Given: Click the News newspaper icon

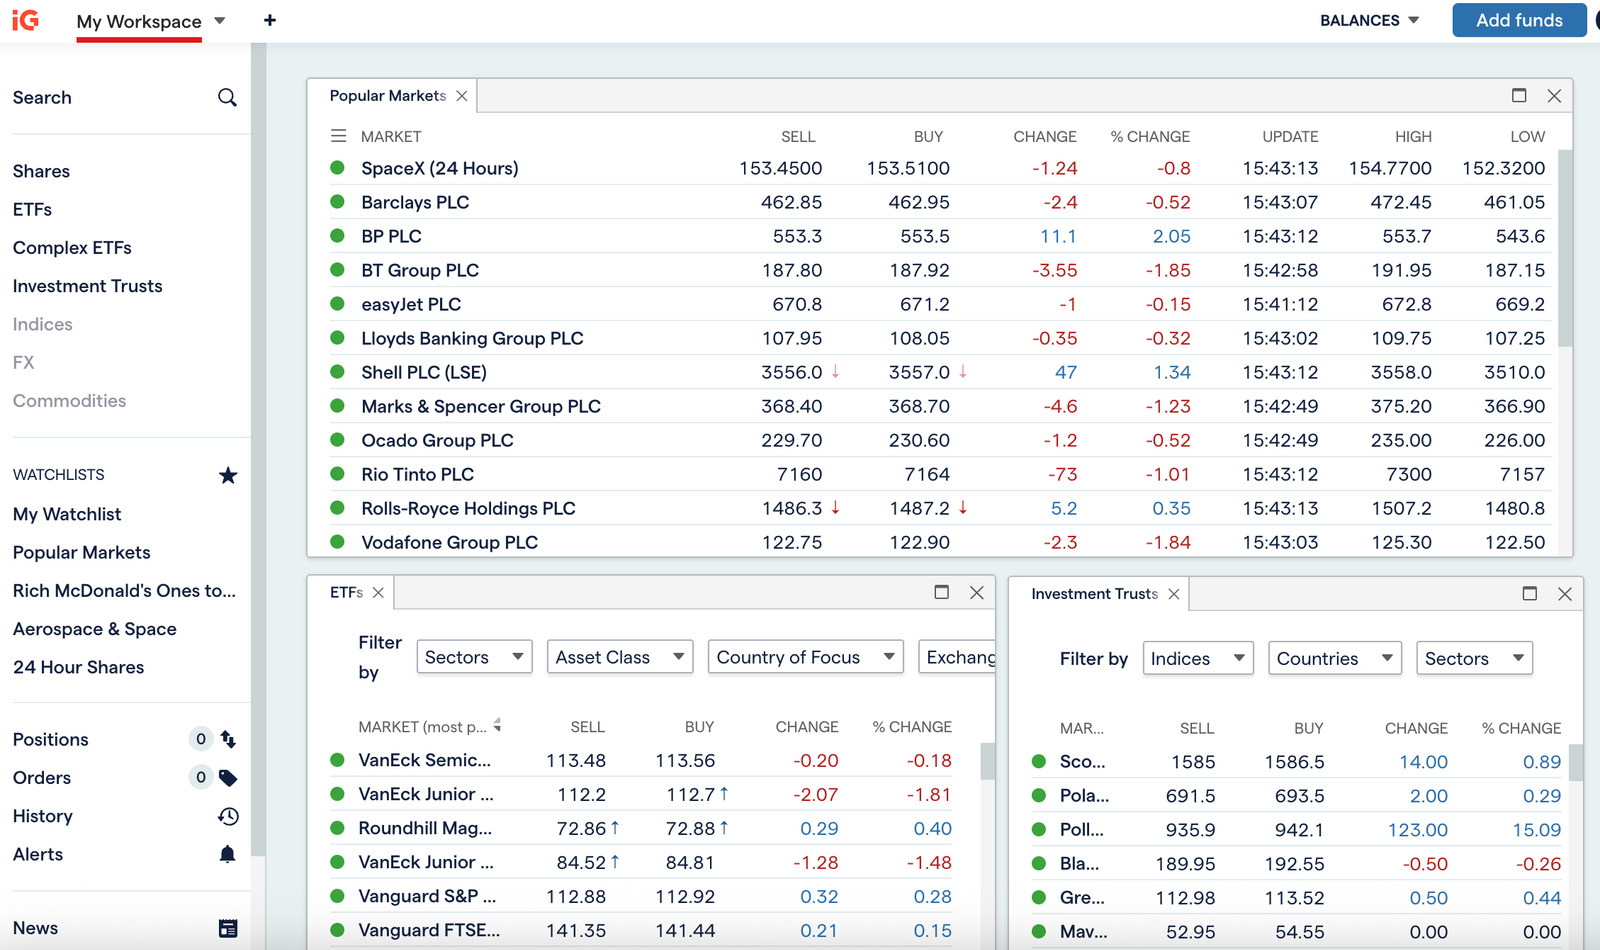Looking at the screenshot, I should pos(228,929).
